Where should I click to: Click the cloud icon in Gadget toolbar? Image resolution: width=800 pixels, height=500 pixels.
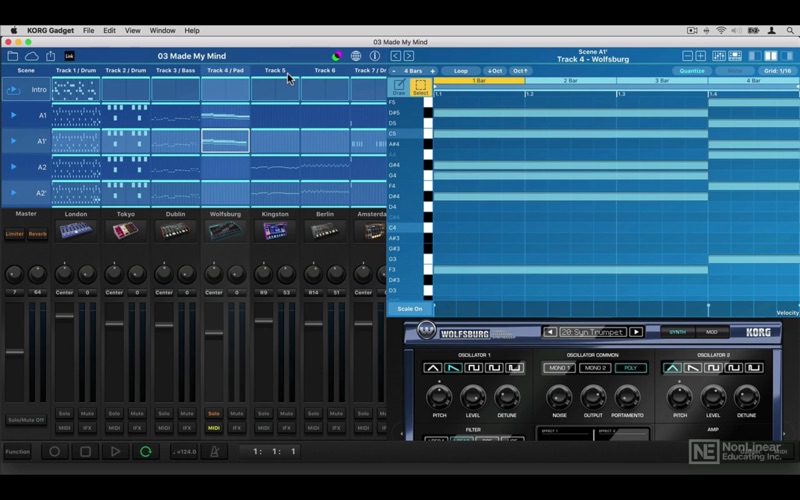tap(32, 56)
